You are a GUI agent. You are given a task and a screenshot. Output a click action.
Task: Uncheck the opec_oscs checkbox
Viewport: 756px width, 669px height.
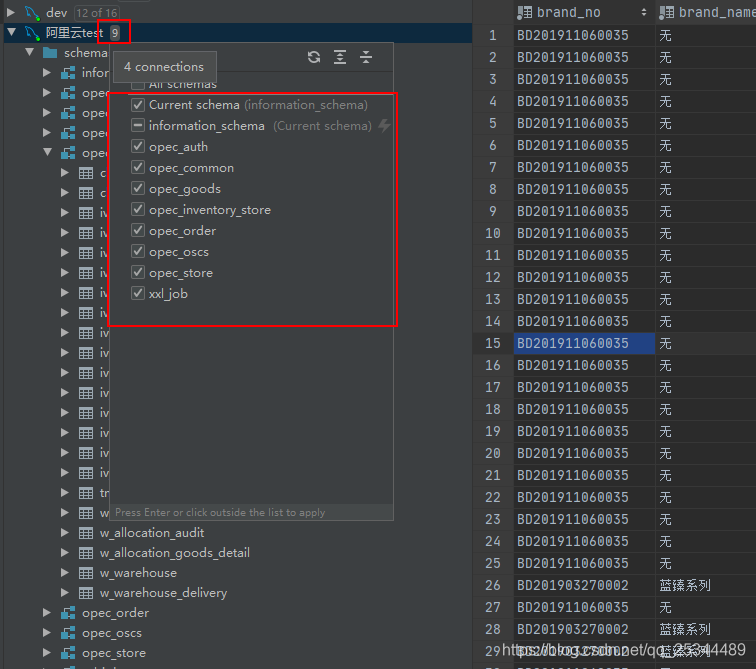point(138,252)
